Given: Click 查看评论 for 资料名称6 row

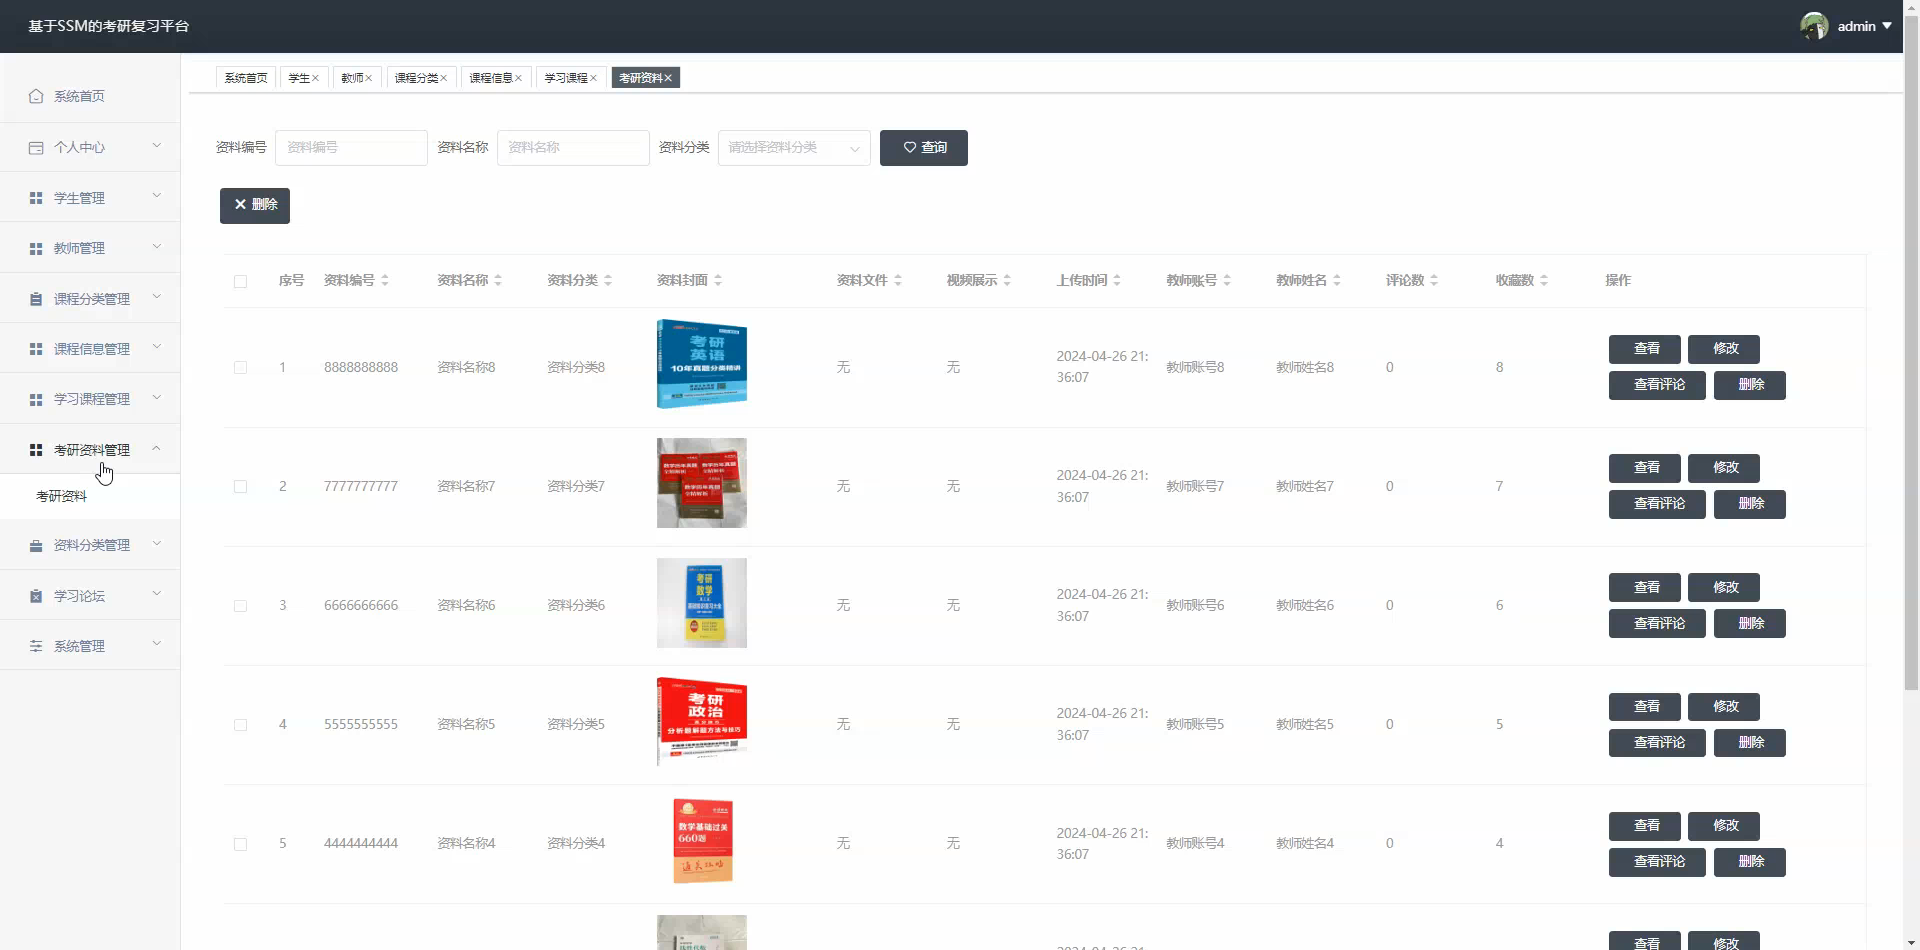Looking at the screenshot, I should pos(1657,624).
